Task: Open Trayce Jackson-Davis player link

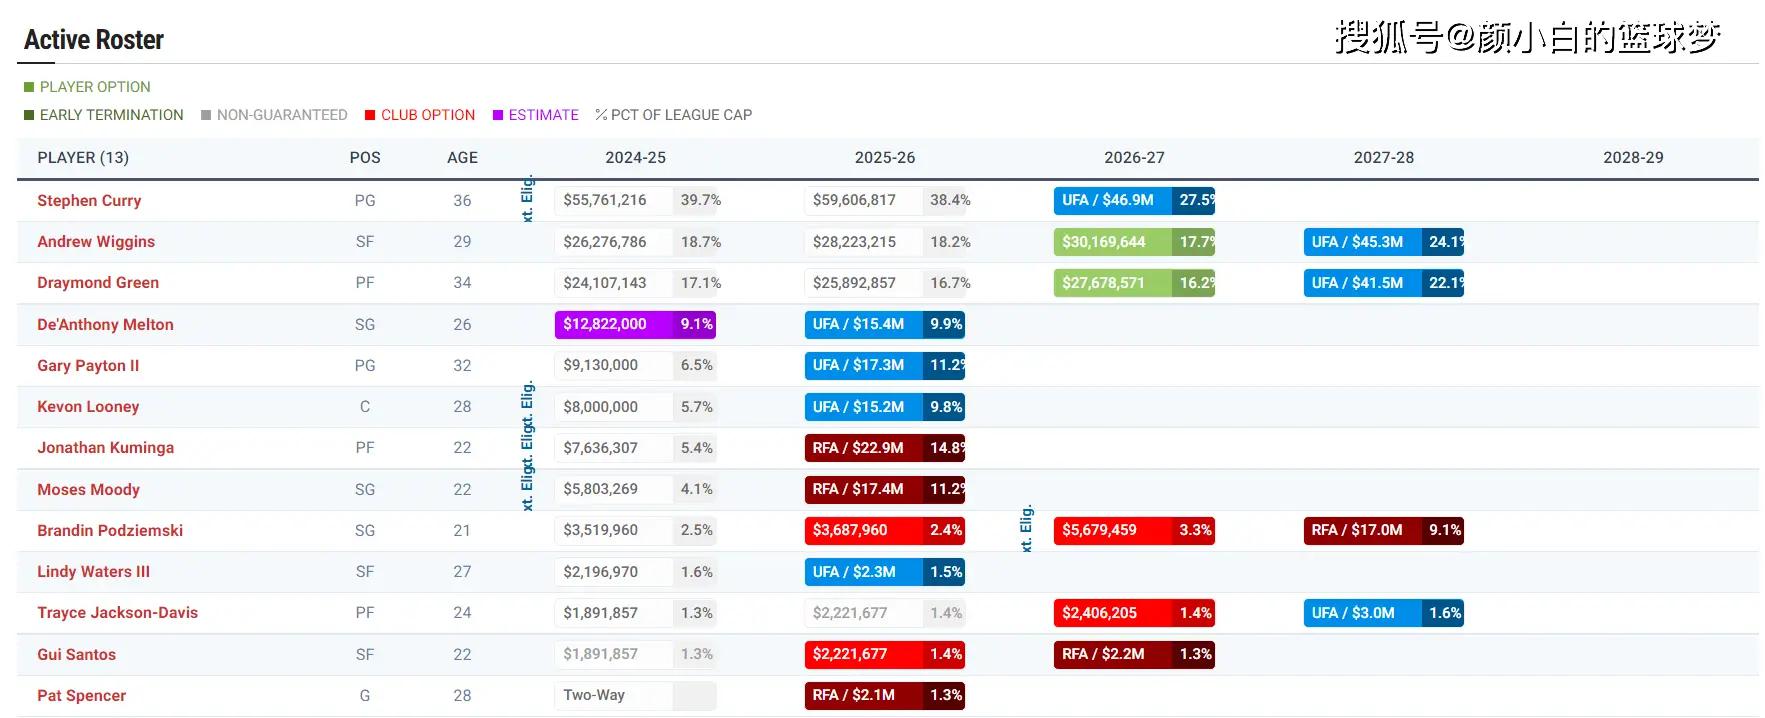Action: [x=117, y=613]
